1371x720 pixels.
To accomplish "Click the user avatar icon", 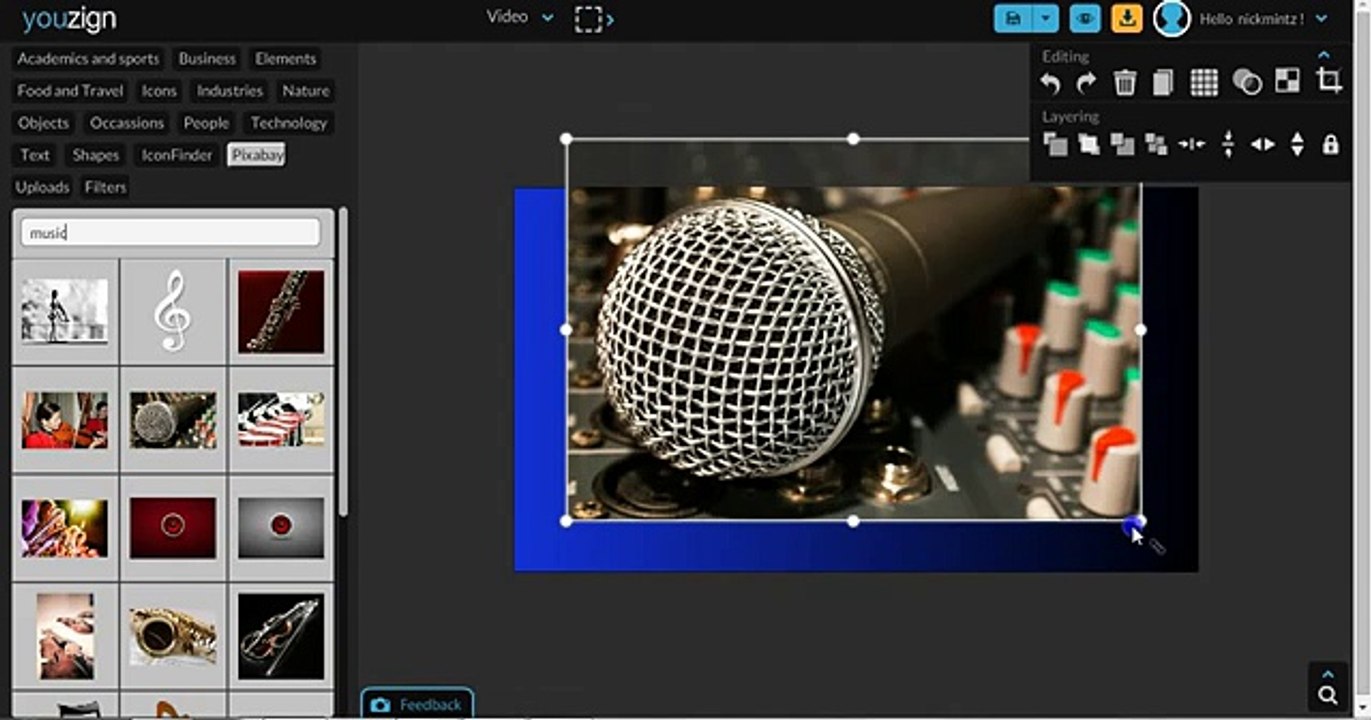I will point(1172,18).
